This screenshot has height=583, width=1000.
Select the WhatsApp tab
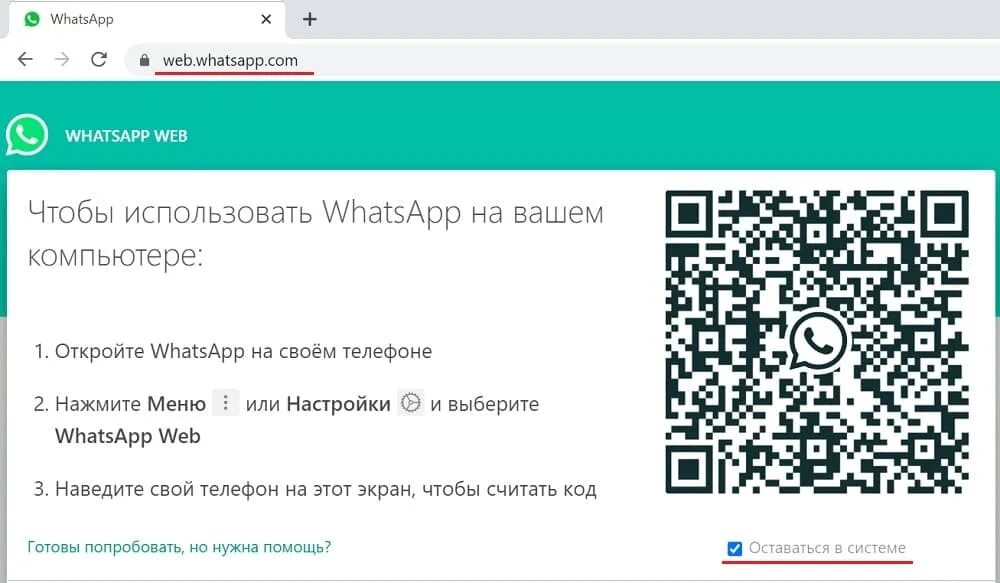coord(147,19)
